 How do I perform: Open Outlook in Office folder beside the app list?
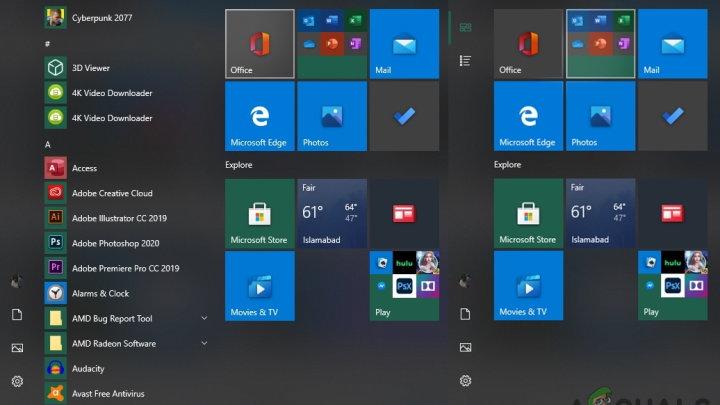[309, 20]
